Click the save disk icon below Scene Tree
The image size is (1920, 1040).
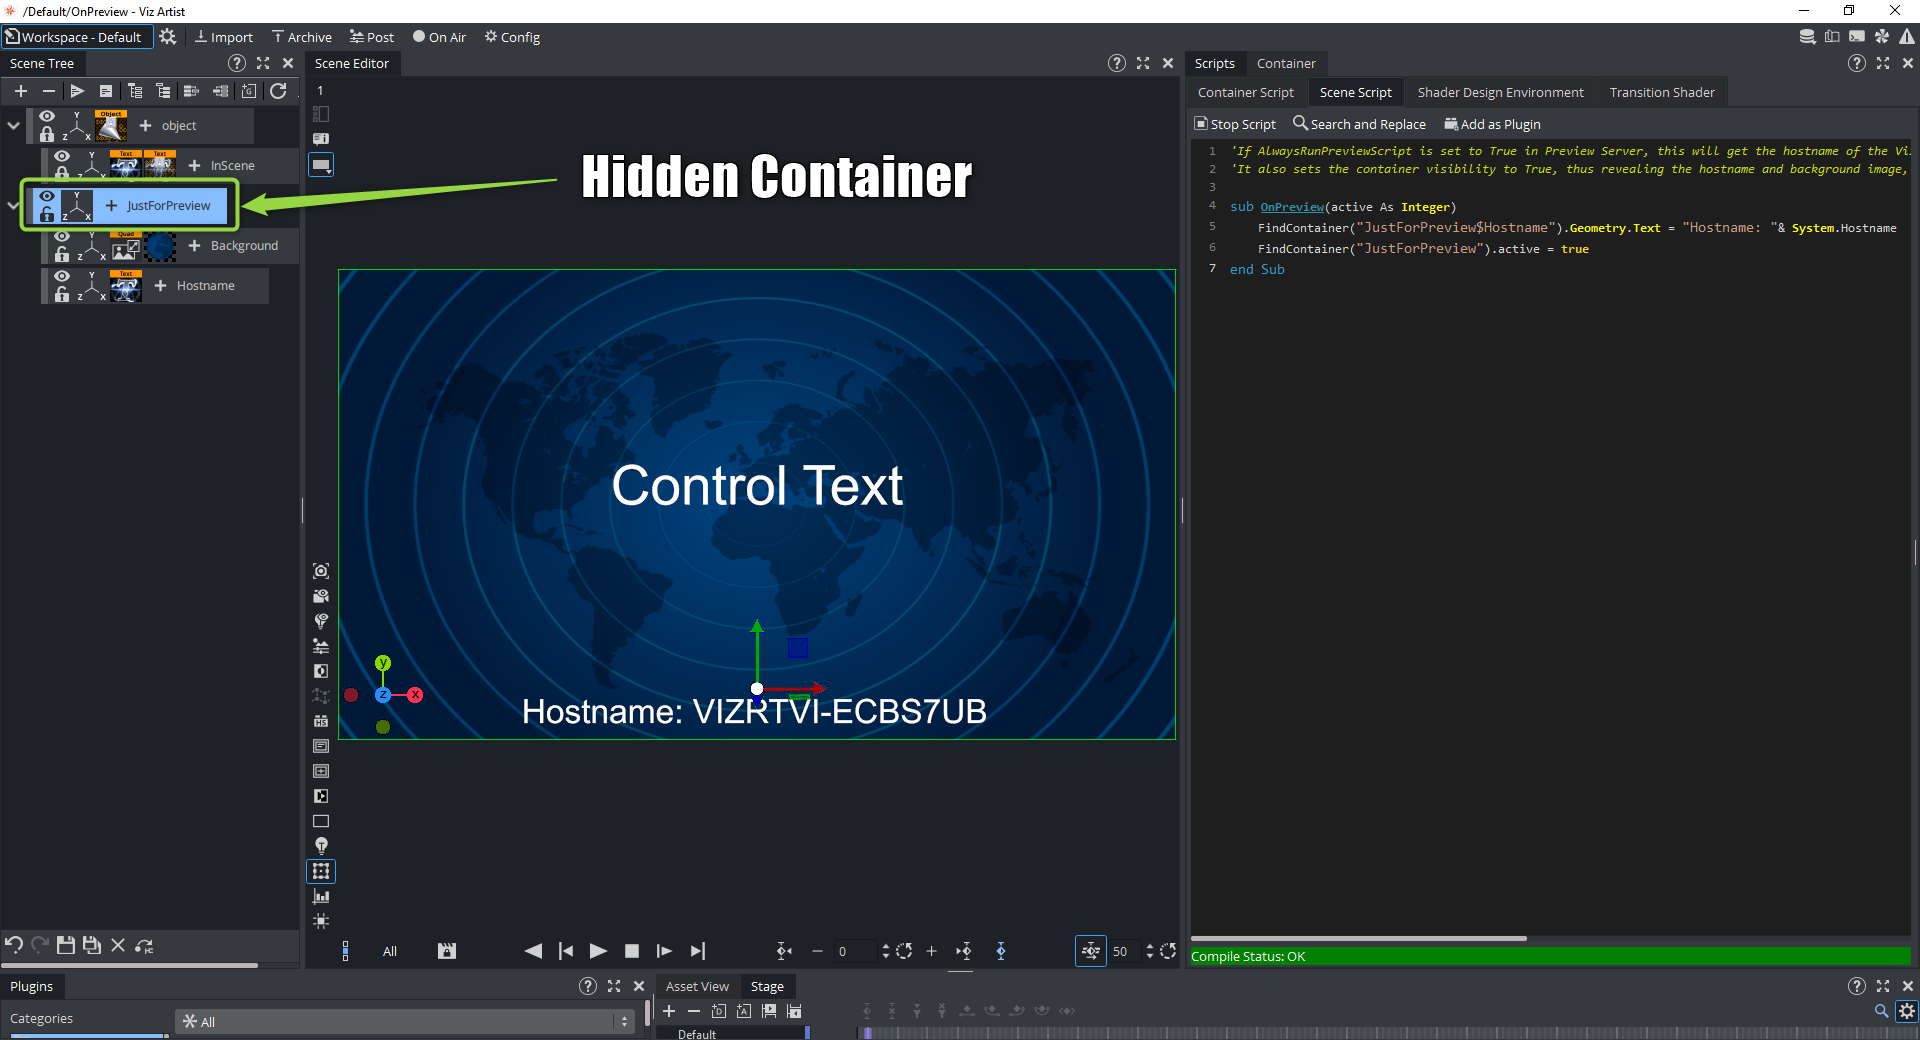pos(66,945)
